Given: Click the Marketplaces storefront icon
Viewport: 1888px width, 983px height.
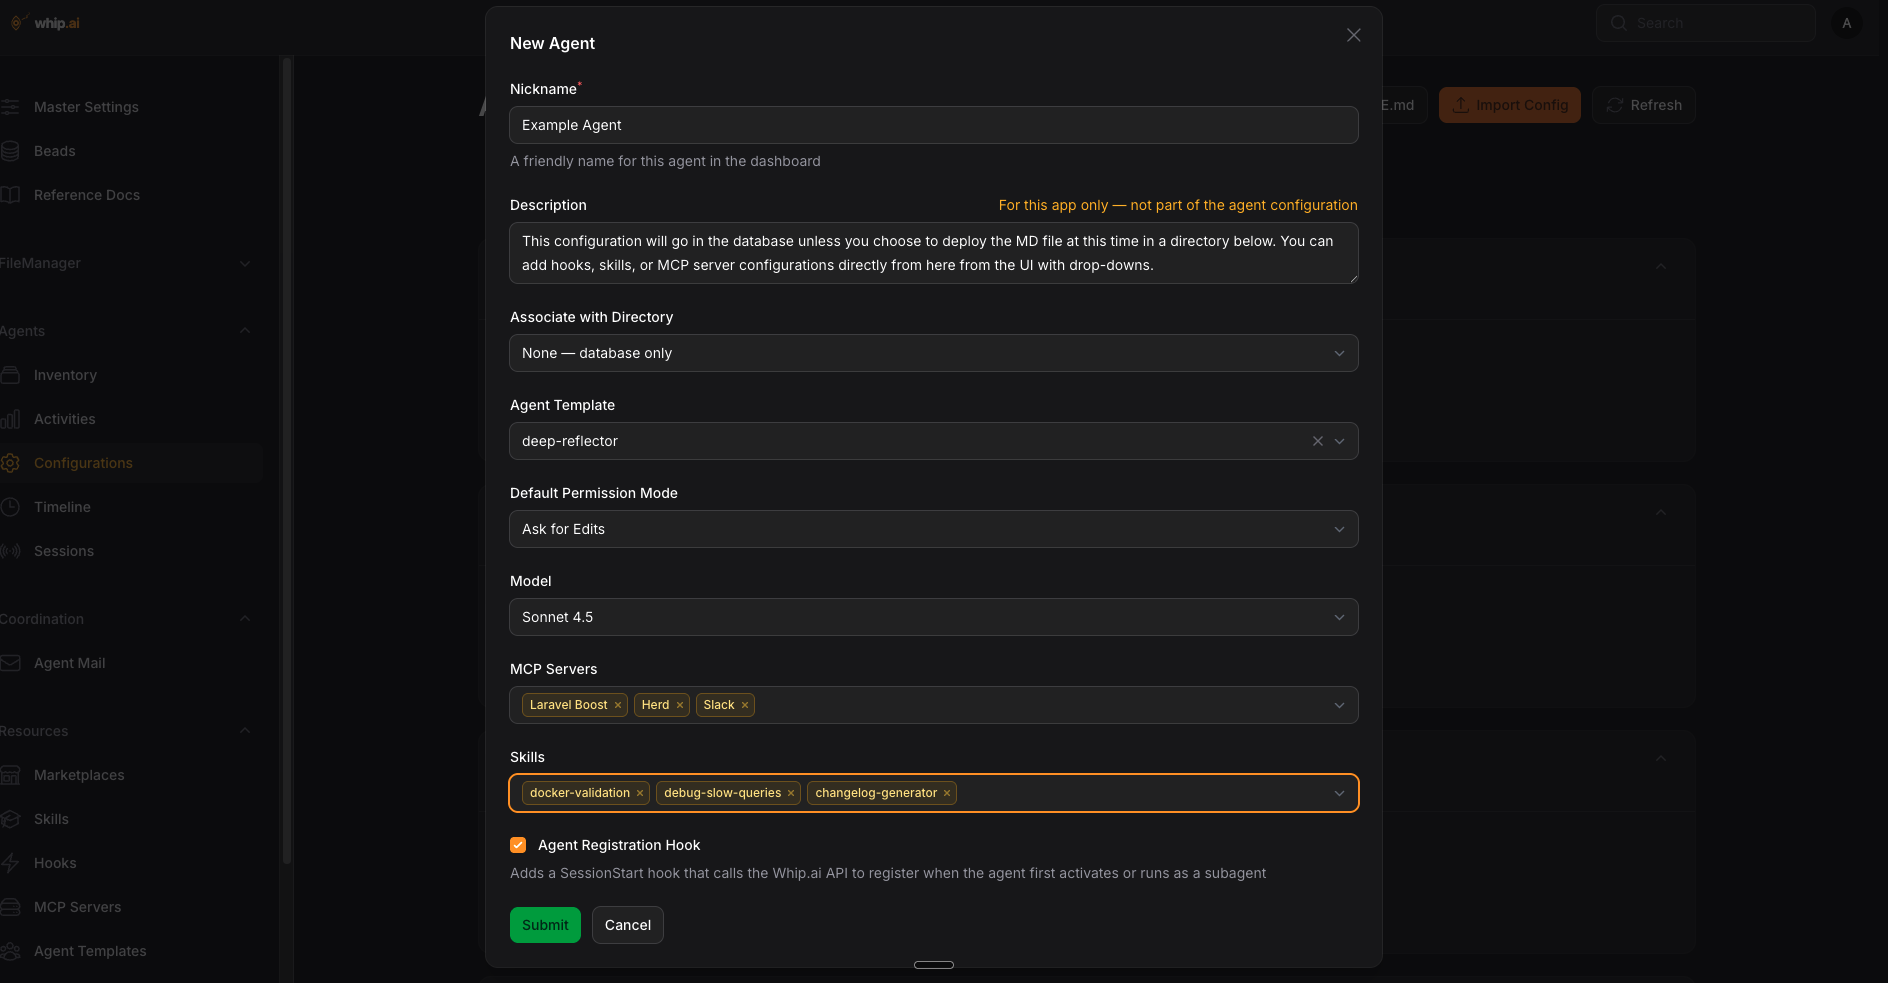Looking at the screenshot, I should coord(11,774).
